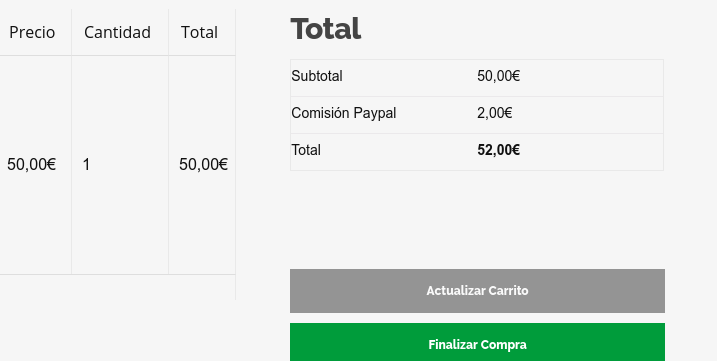The width and height of the screenshot is (717, 361).
Task: Click the blank area above Actualizar Carrito
Action: [x=477, y=220]
